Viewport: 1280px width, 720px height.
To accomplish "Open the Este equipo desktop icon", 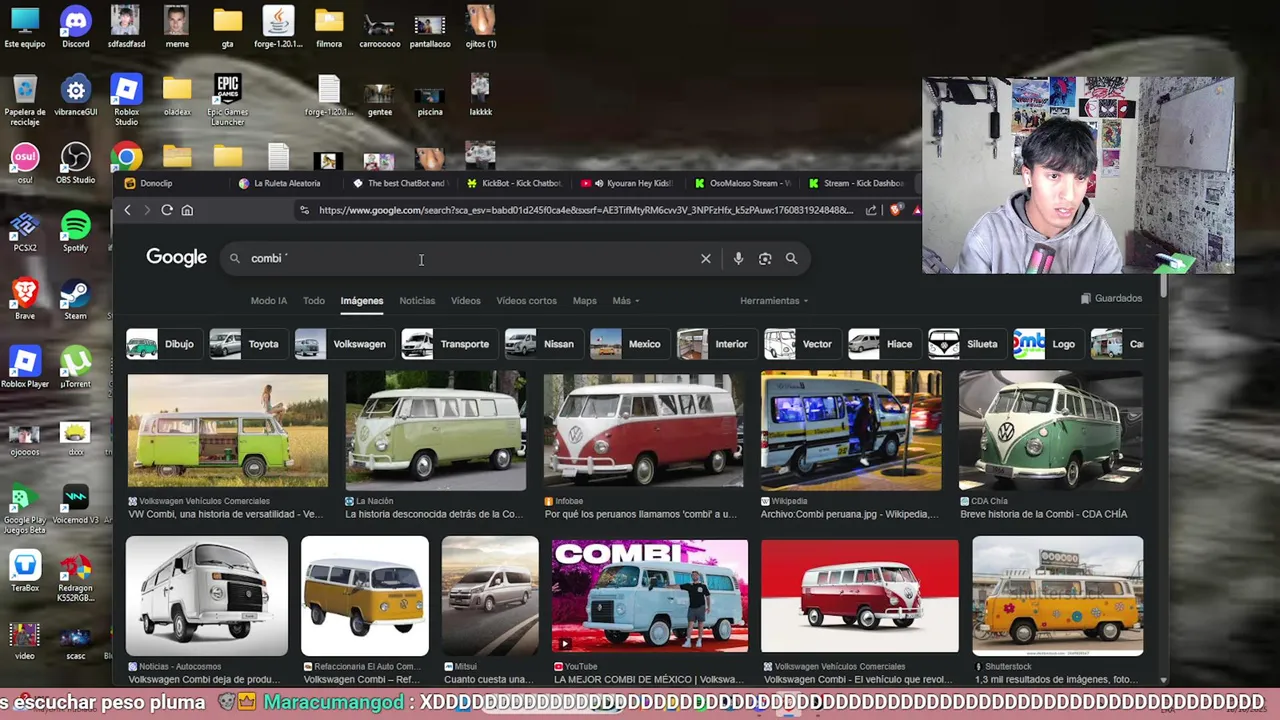I will (25, 26).
